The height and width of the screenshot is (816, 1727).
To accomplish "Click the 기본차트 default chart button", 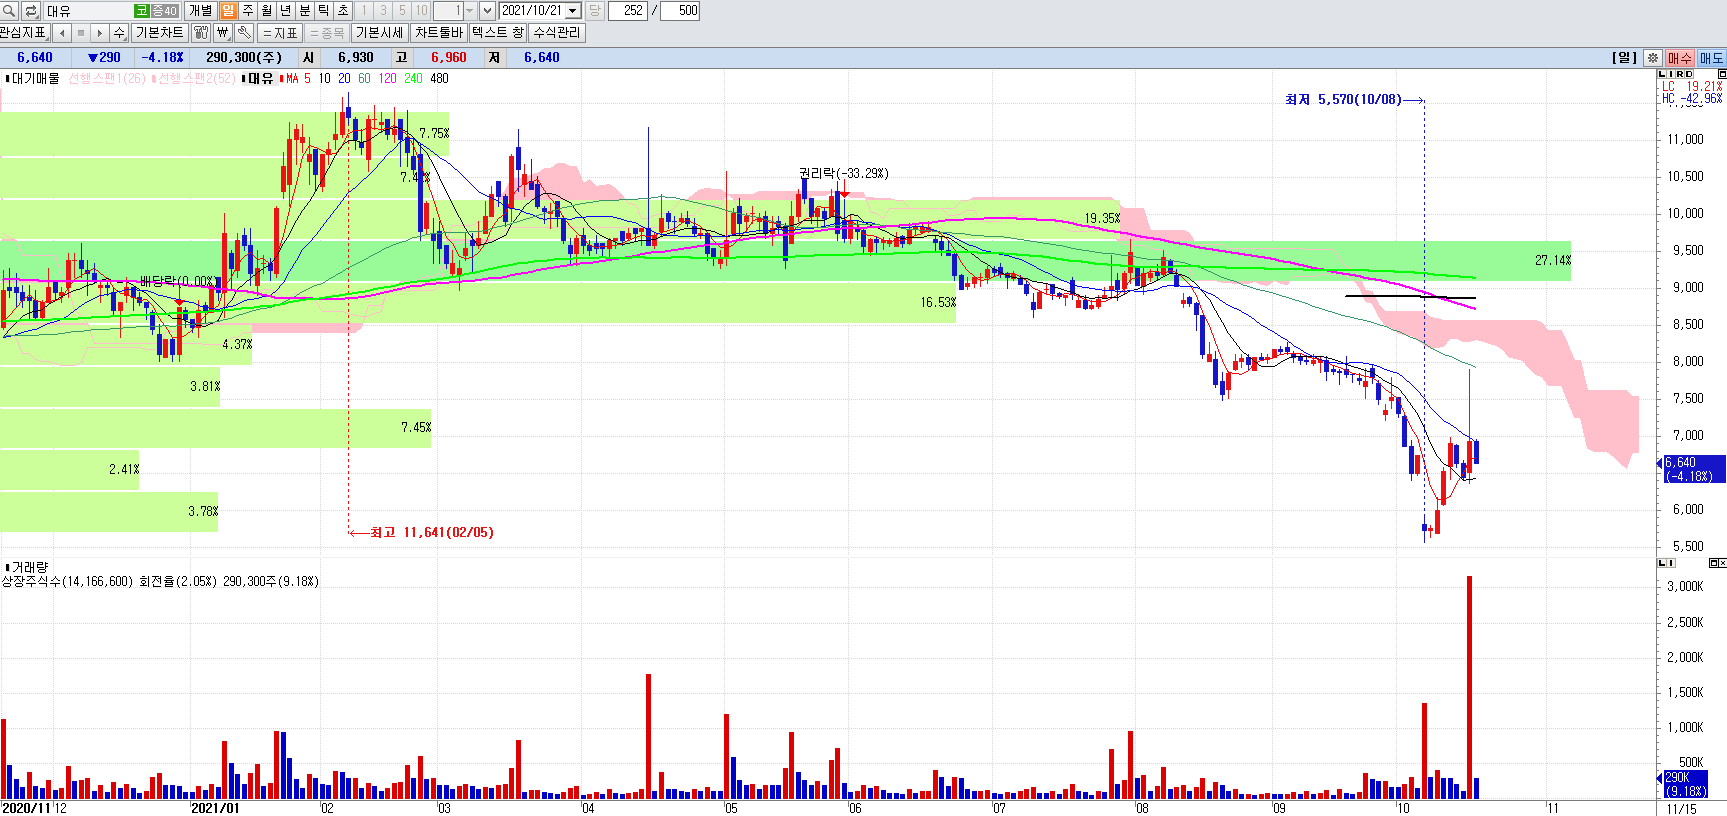I will (x=160, y=32).
